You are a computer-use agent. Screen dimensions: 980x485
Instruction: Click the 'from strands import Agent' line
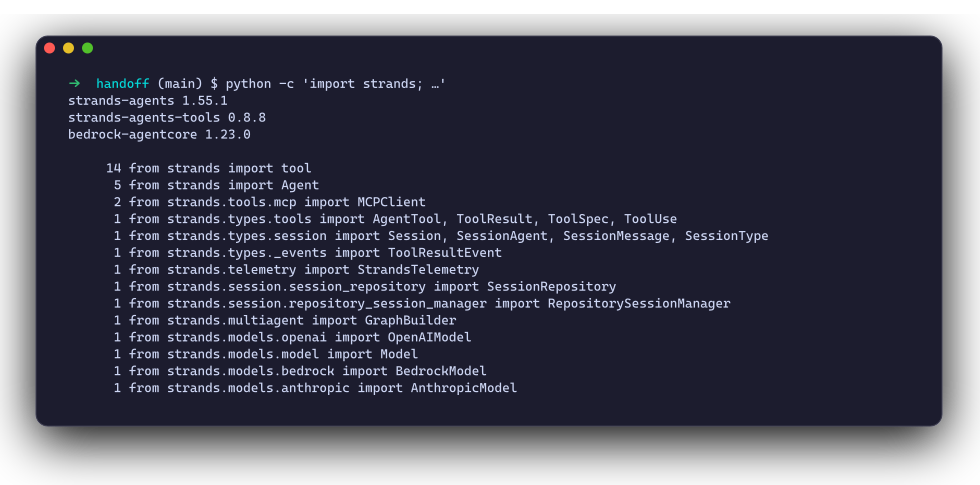tap(224, 185)
